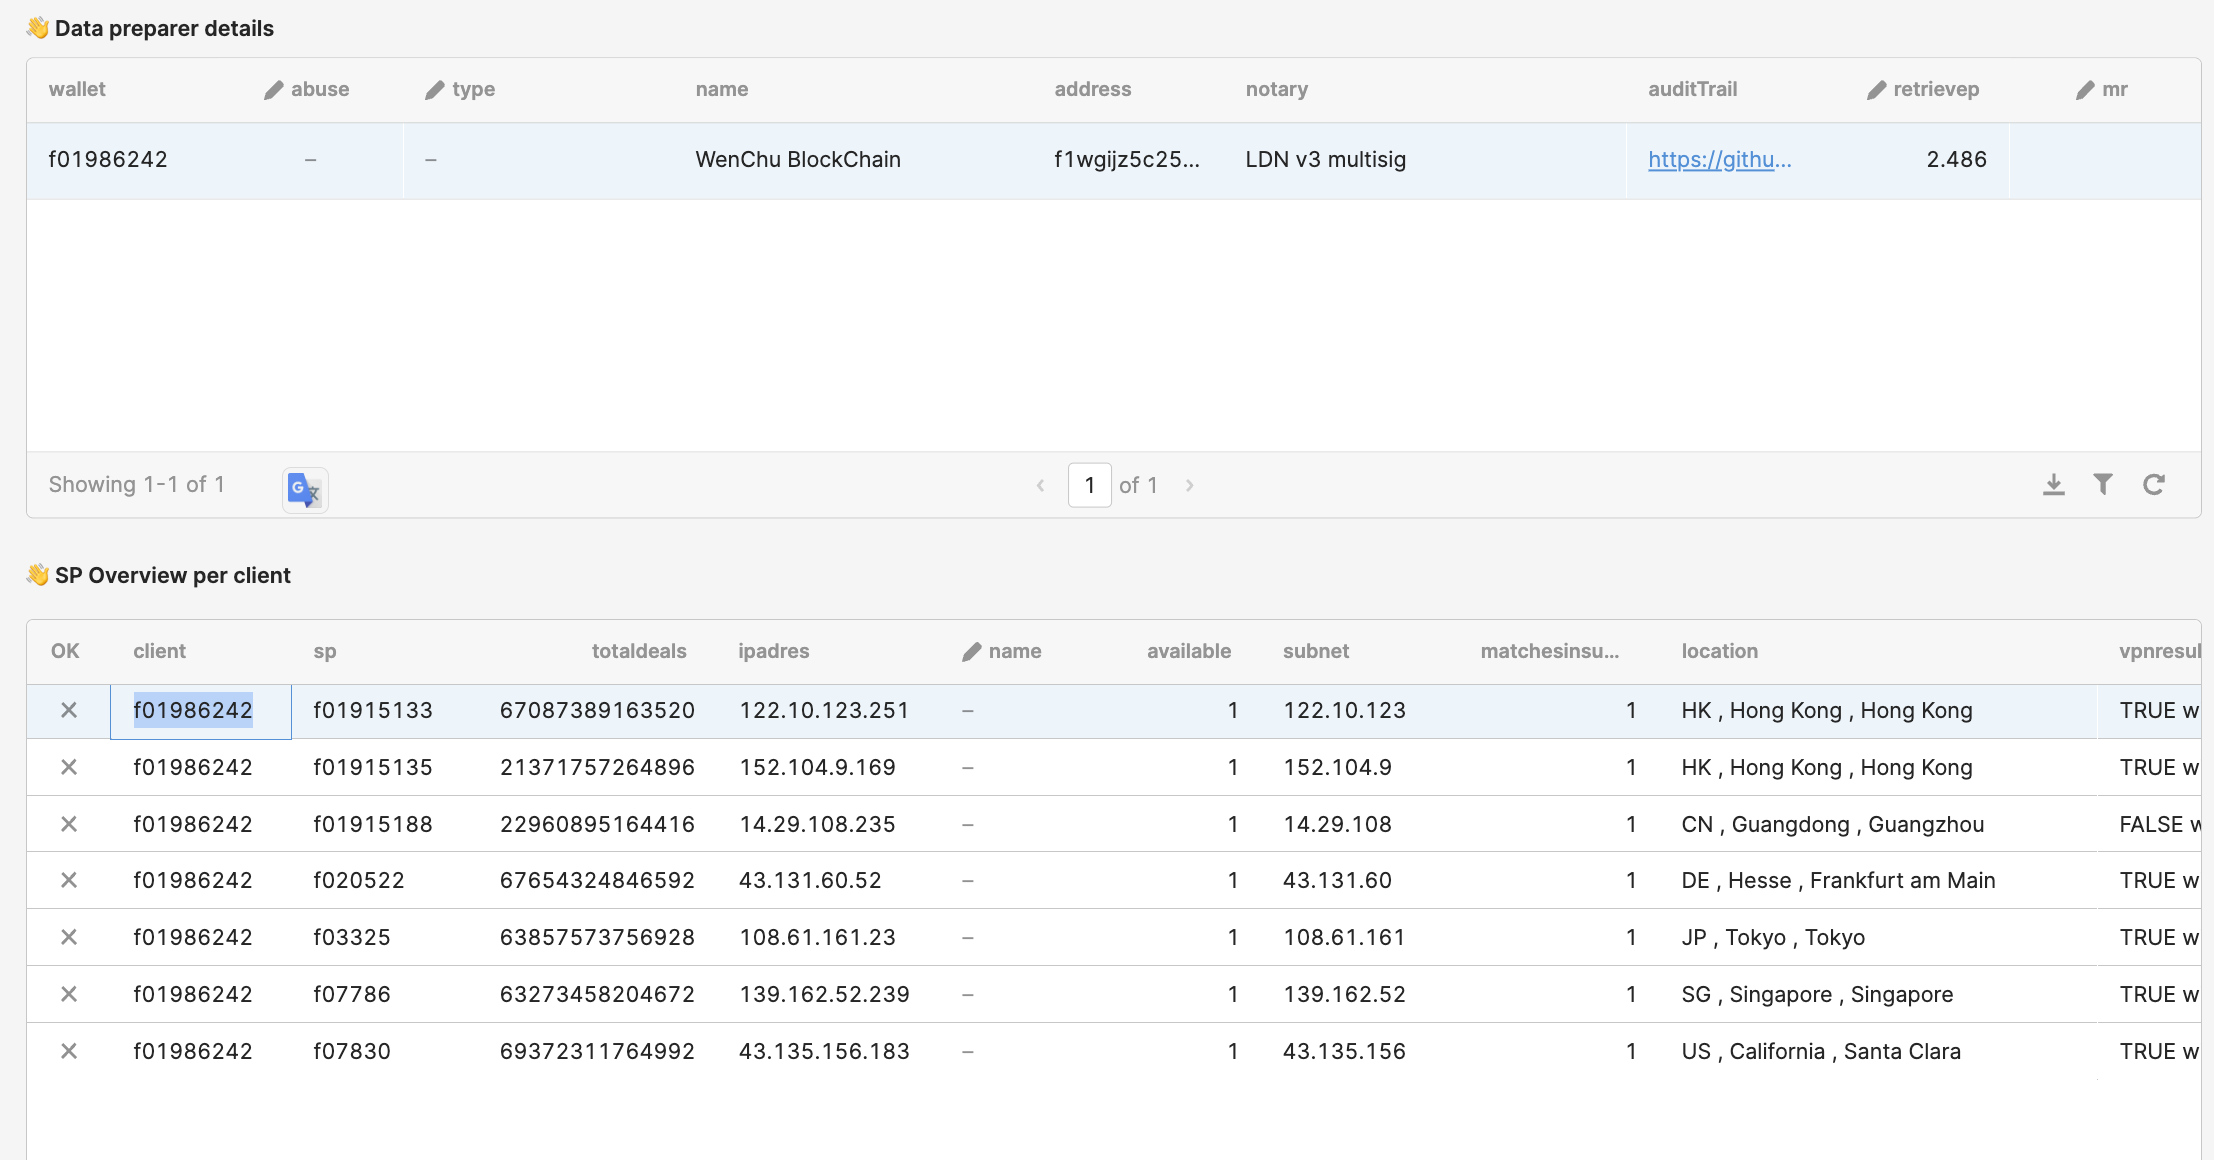Click the pencil icon beside the abuse column

(x=272, y=89)
